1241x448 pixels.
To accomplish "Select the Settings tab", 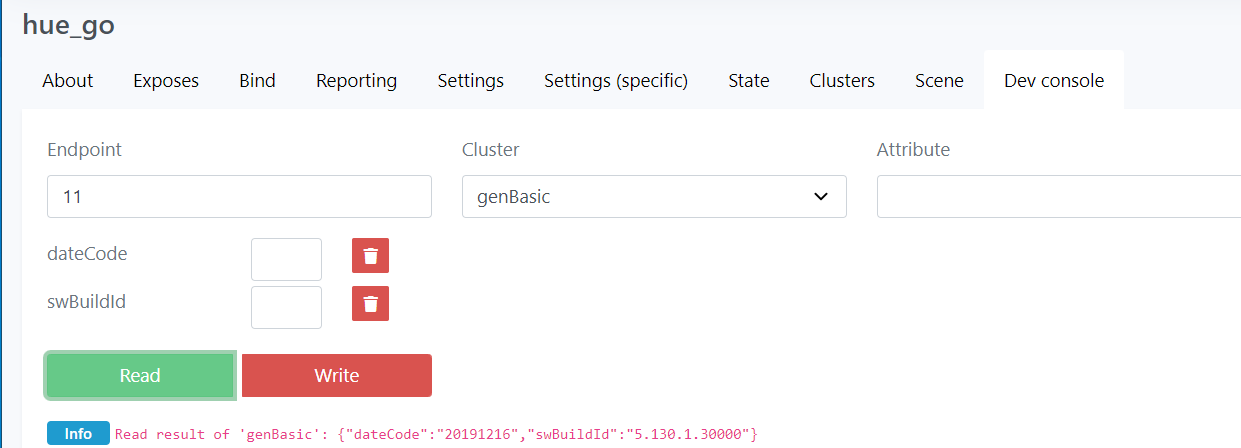I will [470, 81].
